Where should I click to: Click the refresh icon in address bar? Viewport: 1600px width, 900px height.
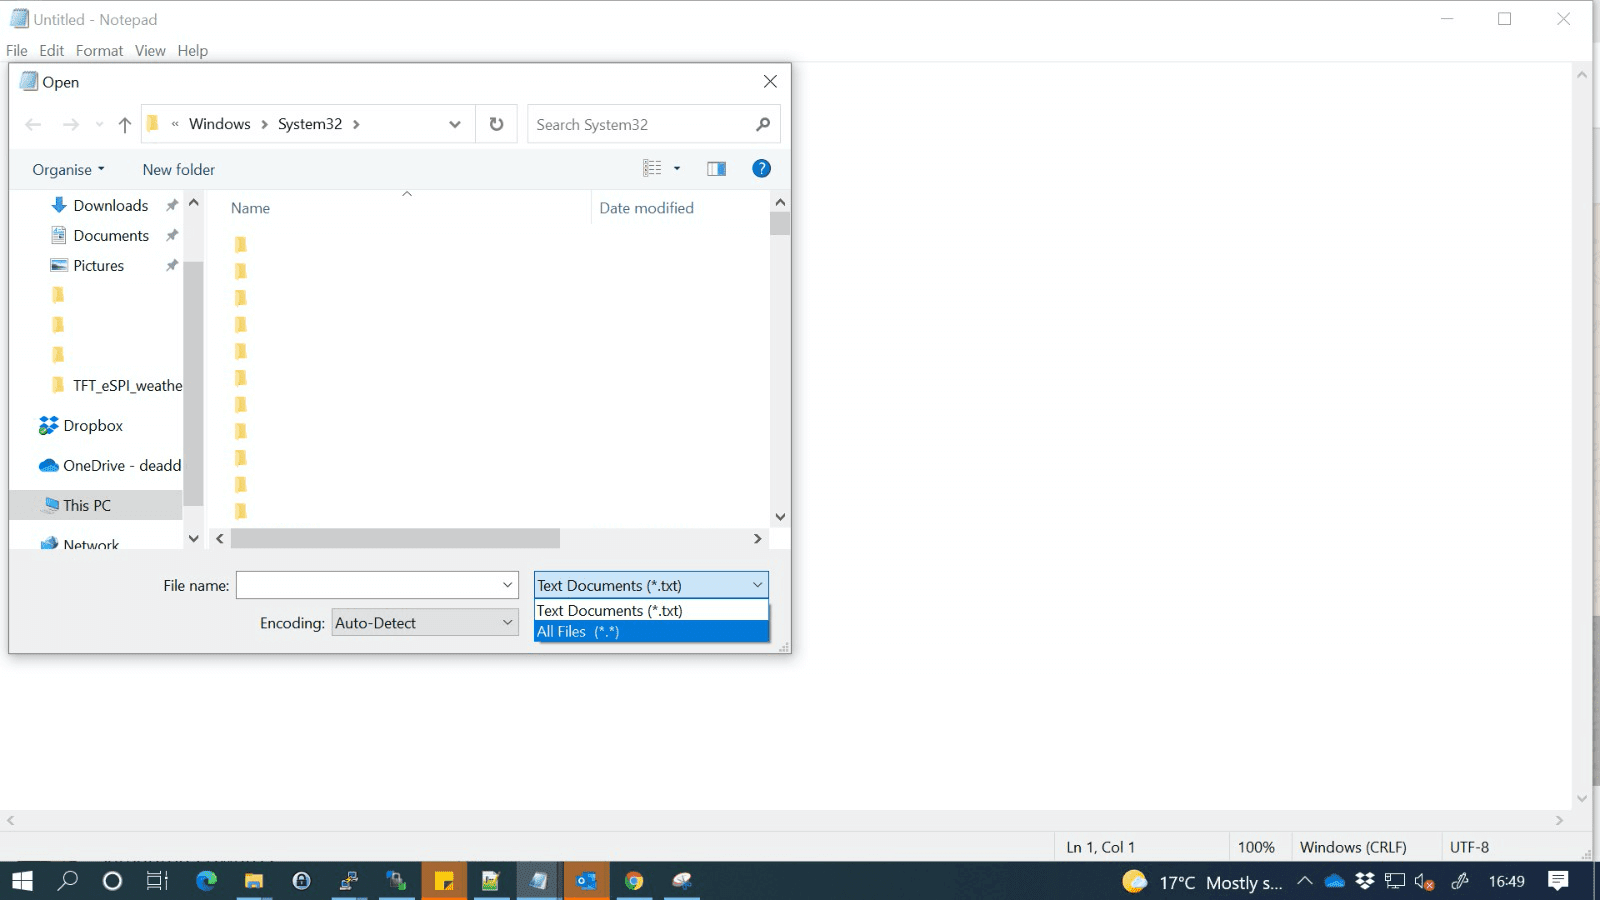coord(496,123)
